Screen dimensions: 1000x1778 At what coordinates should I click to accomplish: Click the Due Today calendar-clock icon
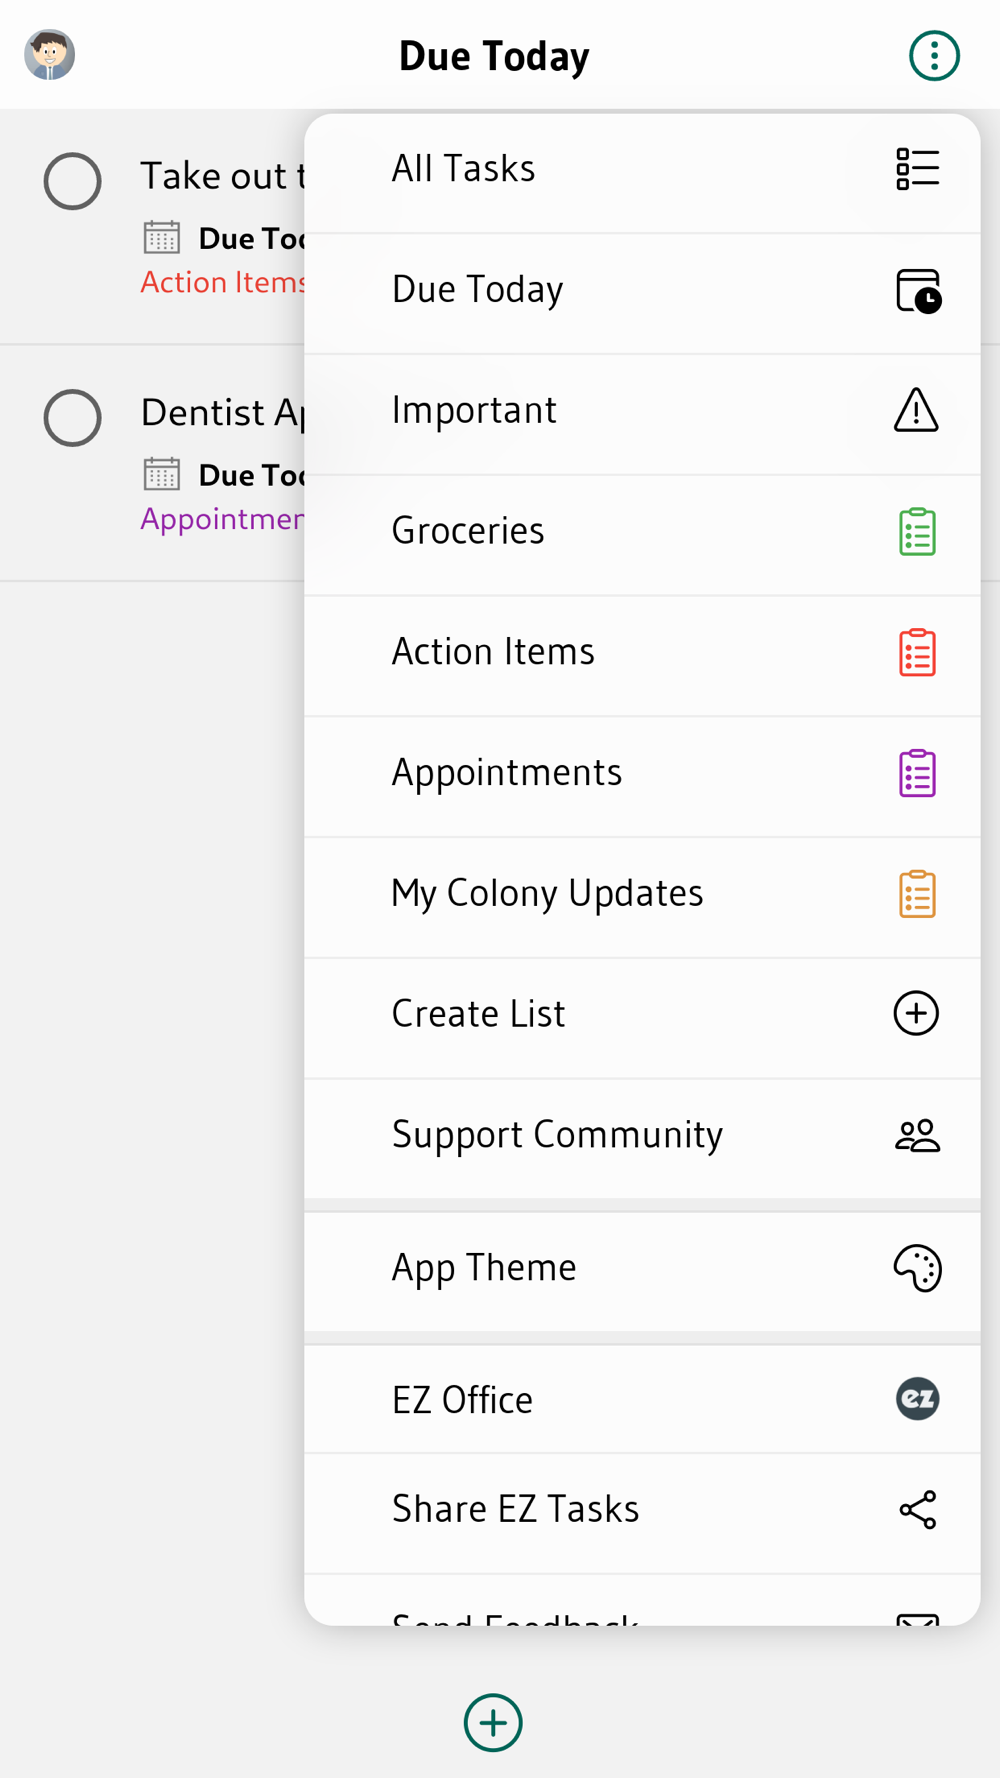(917, 291)
